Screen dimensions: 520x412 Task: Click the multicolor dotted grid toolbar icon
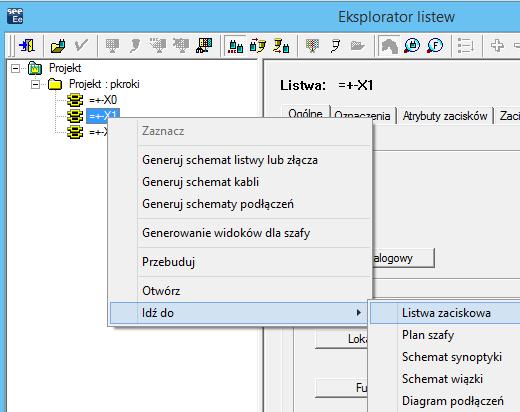coord(312,46)
